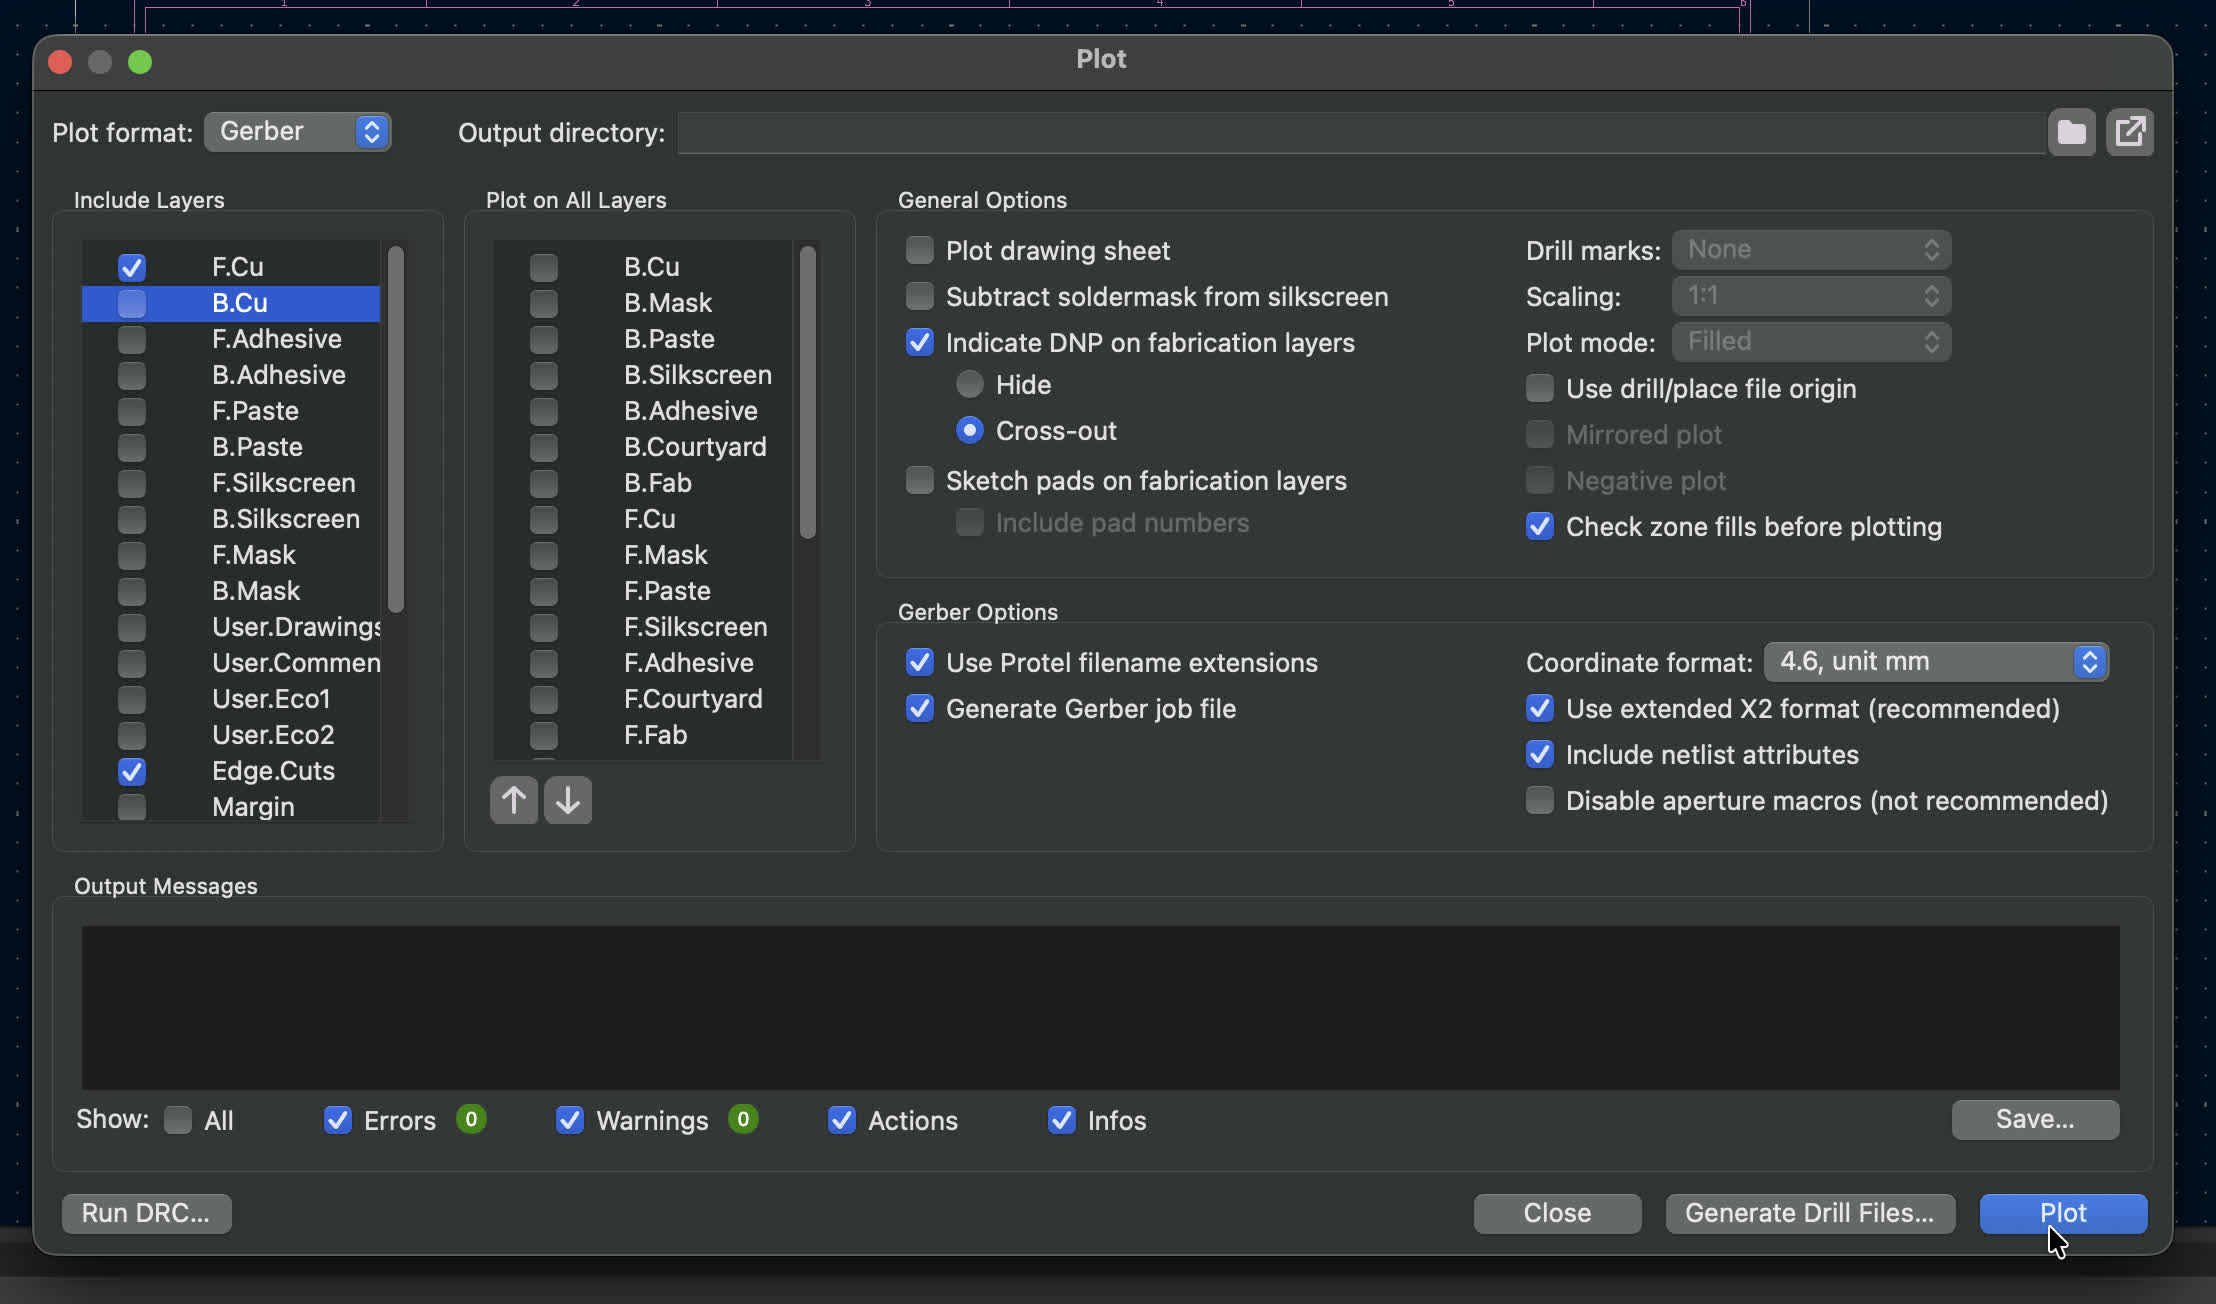Image resolution: width=2216 pixels, height=1304 pixels.
Task: Open output directory in file manager icon
Action: pos(2129,132)
